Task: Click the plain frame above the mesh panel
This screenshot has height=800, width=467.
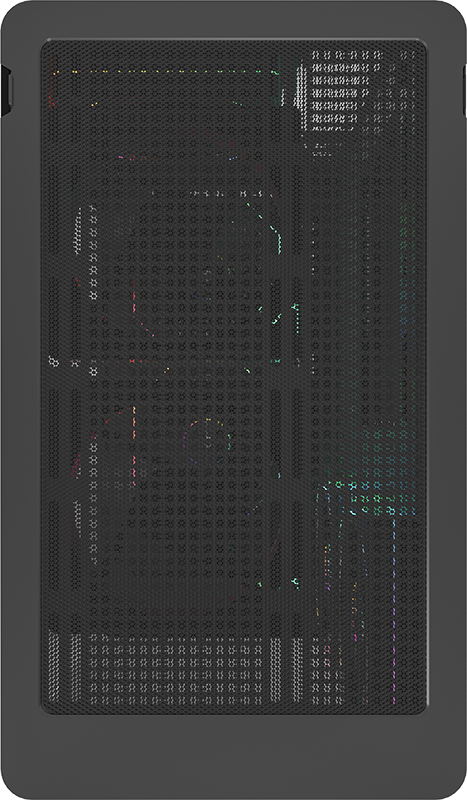Action: pos(233,19)
